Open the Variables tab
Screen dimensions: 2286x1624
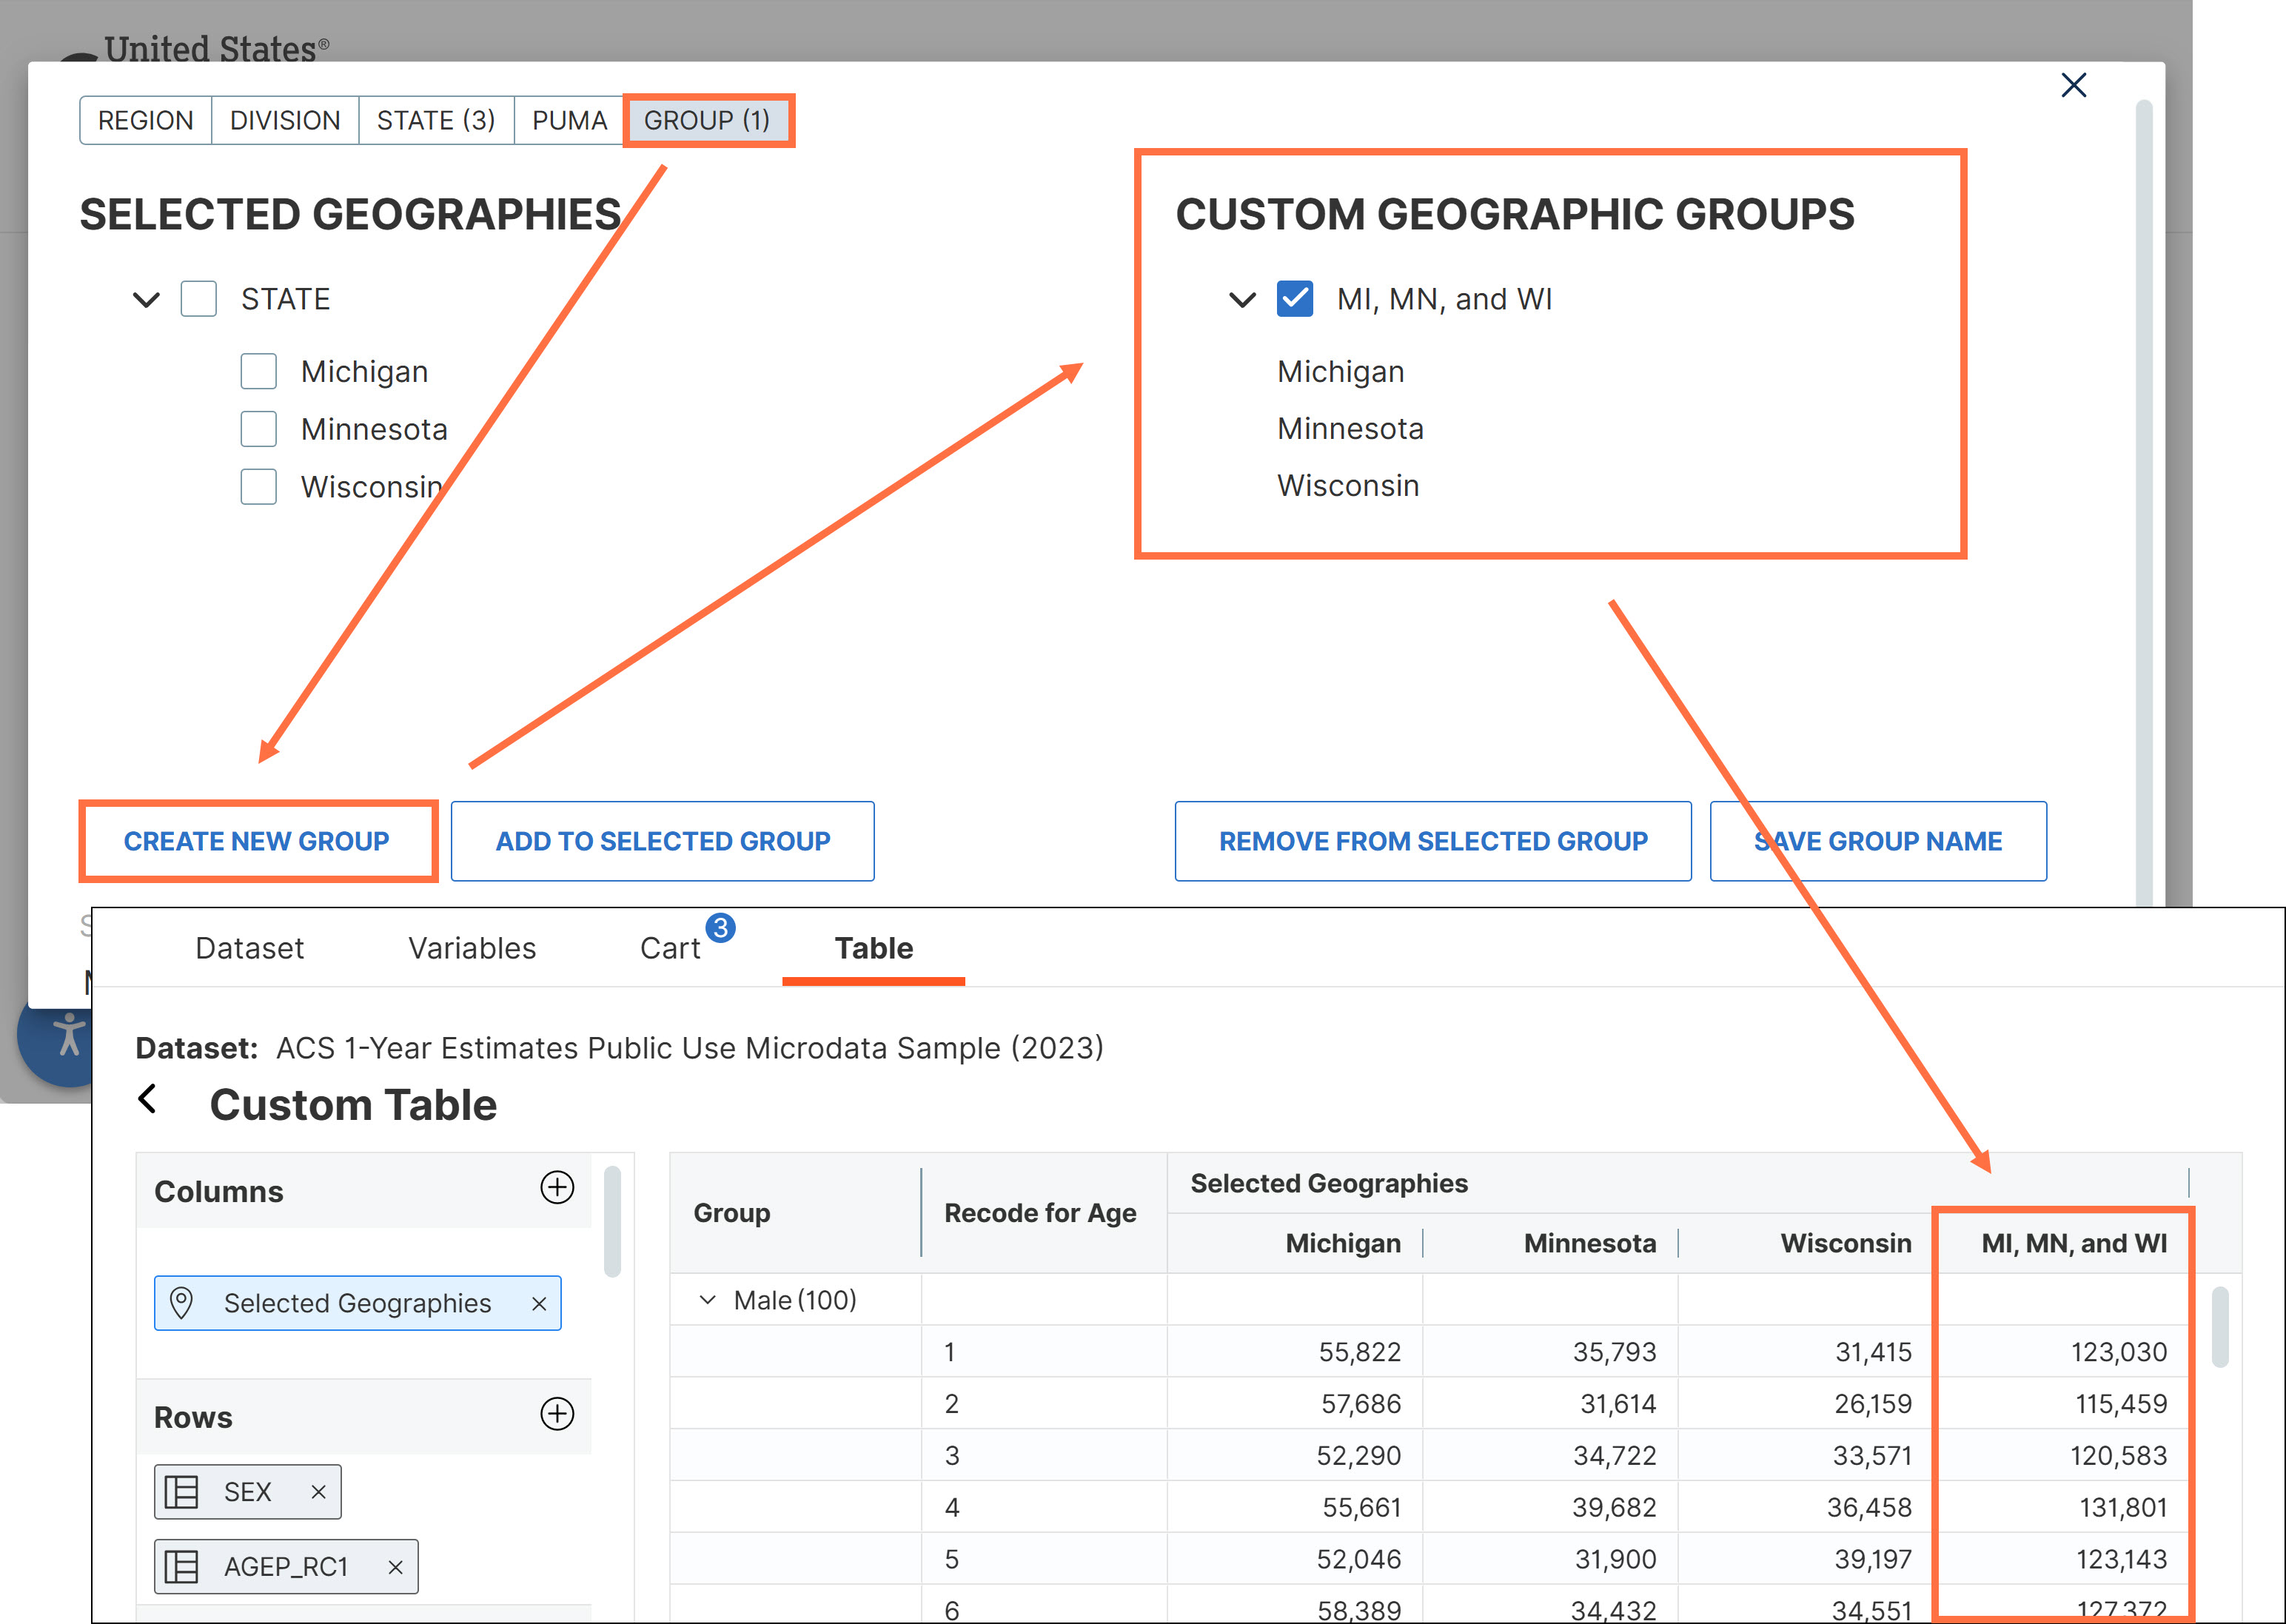(x=472, y=948)
